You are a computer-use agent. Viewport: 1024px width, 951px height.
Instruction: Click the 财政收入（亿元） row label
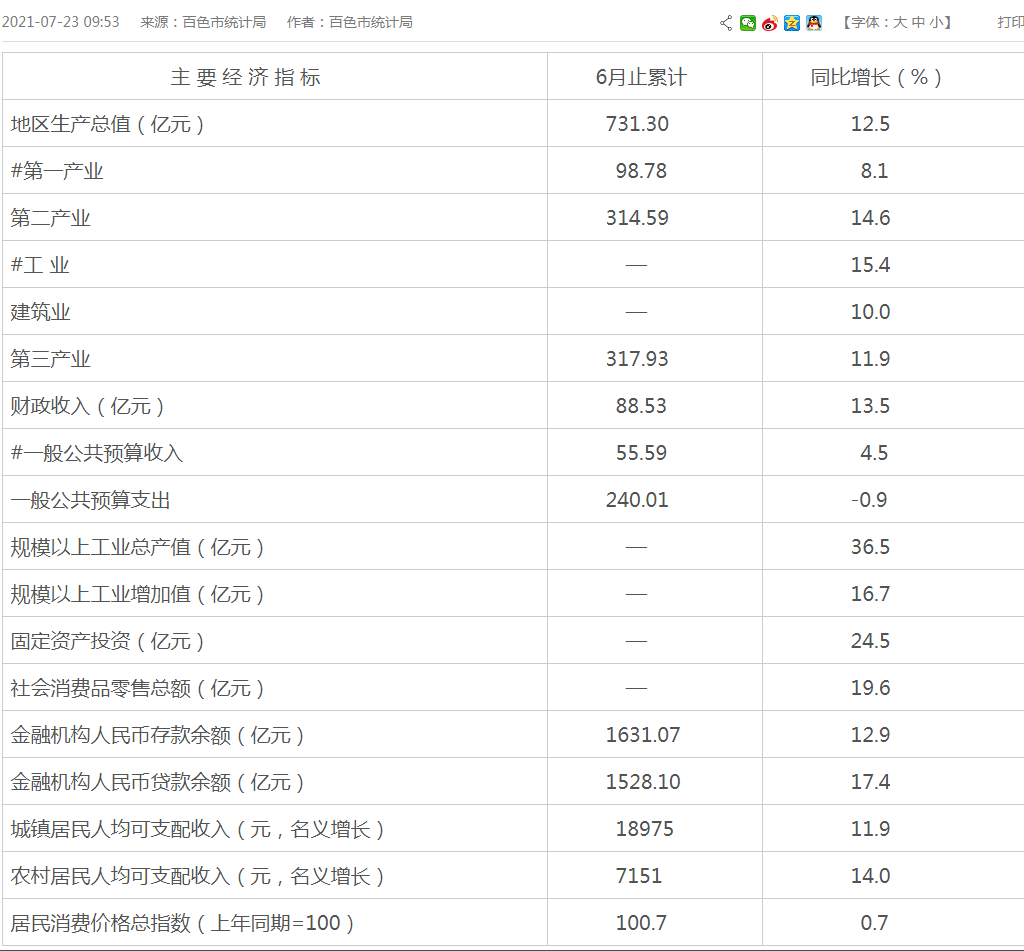[88, 406]
